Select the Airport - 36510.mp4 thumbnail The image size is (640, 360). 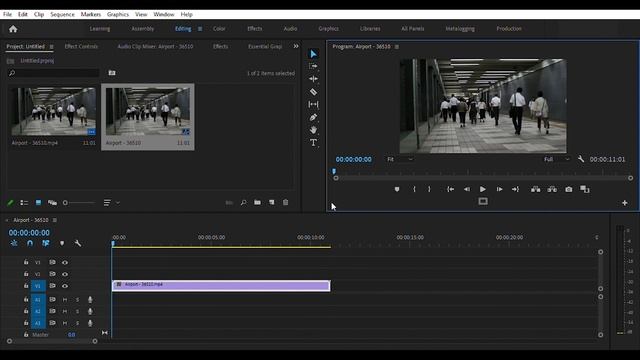click(54, 111)
